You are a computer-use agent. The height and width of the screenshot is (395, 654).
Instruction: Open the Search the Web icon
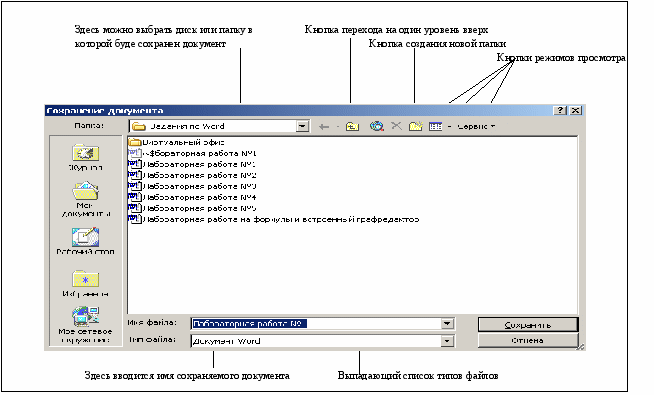377,126
